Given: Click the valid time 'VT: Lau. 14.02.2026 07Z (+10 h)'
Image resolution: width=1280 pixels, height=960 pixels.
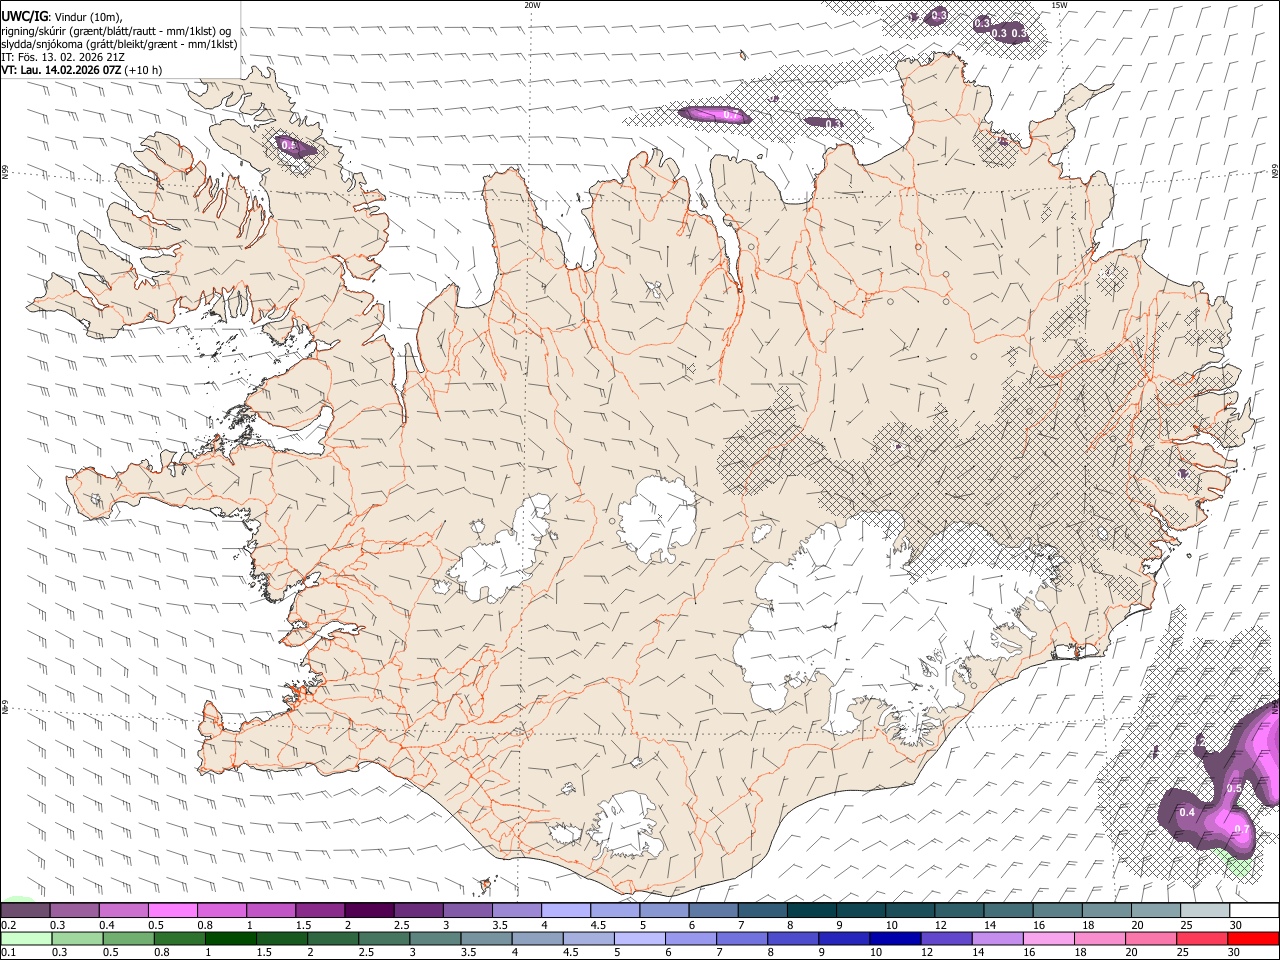Looking at the screenshot, I should click(82, 70).
